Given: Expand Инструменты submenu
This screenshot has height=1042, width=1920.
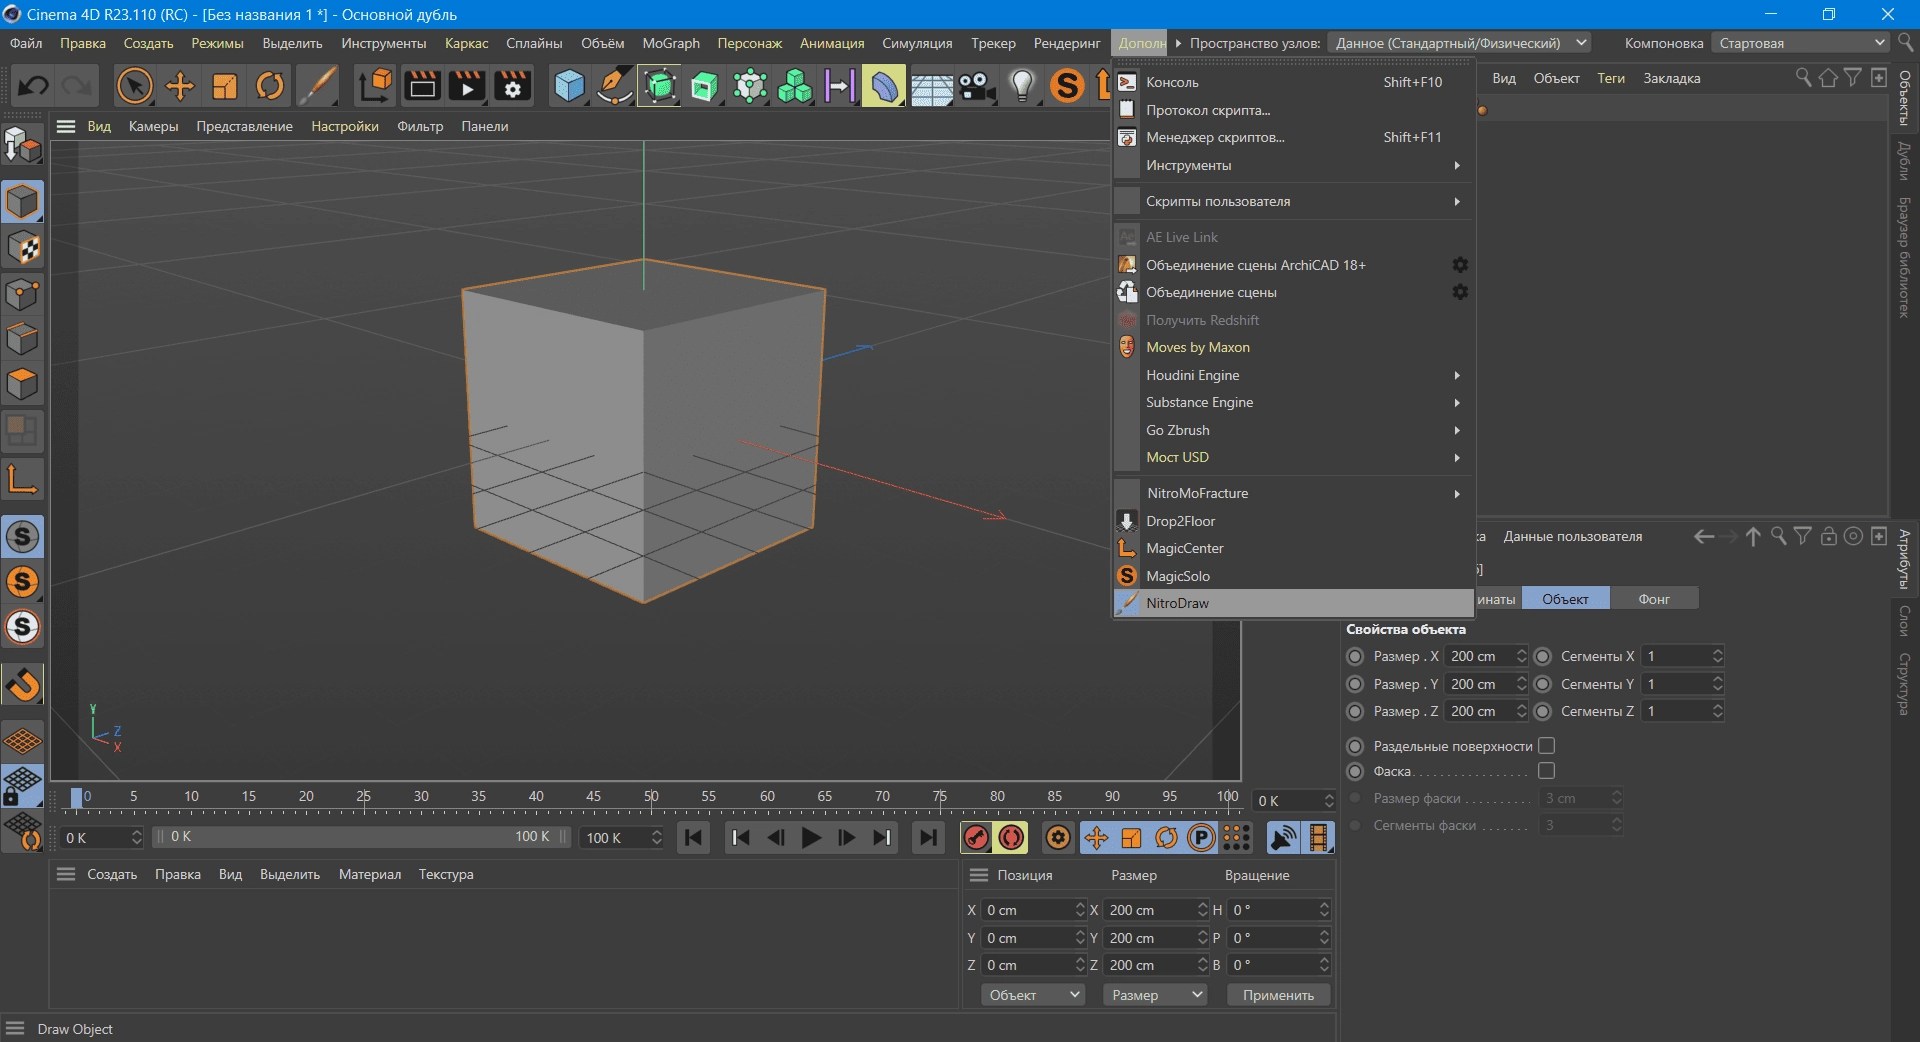Looking at the screenshot, I should click(1294, 165).
